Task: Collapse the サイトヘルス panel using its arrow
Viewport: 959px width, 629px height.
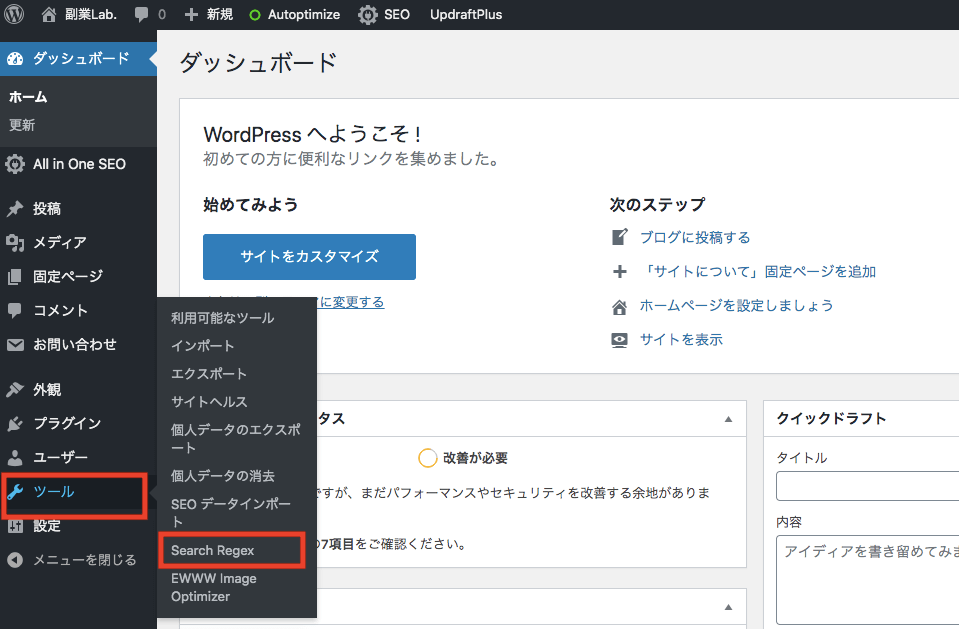Action: click(728, 419)
